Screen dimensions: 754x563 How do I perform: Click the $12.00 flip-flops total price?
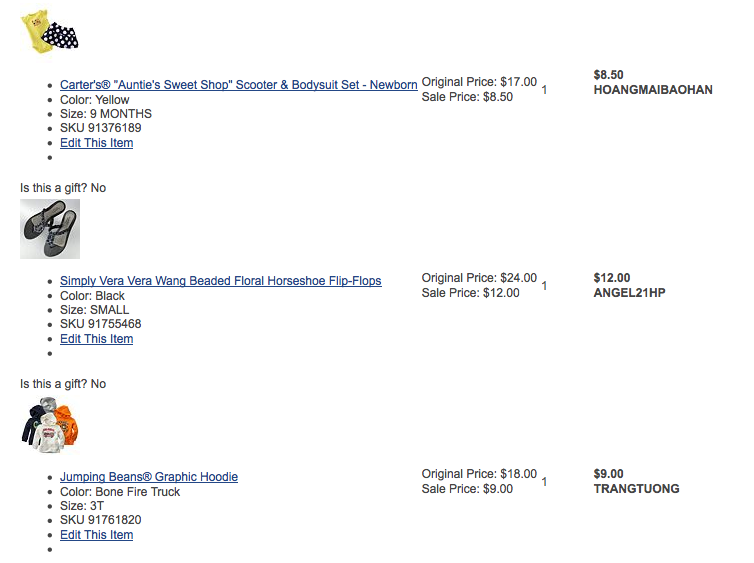coord(612,278)
